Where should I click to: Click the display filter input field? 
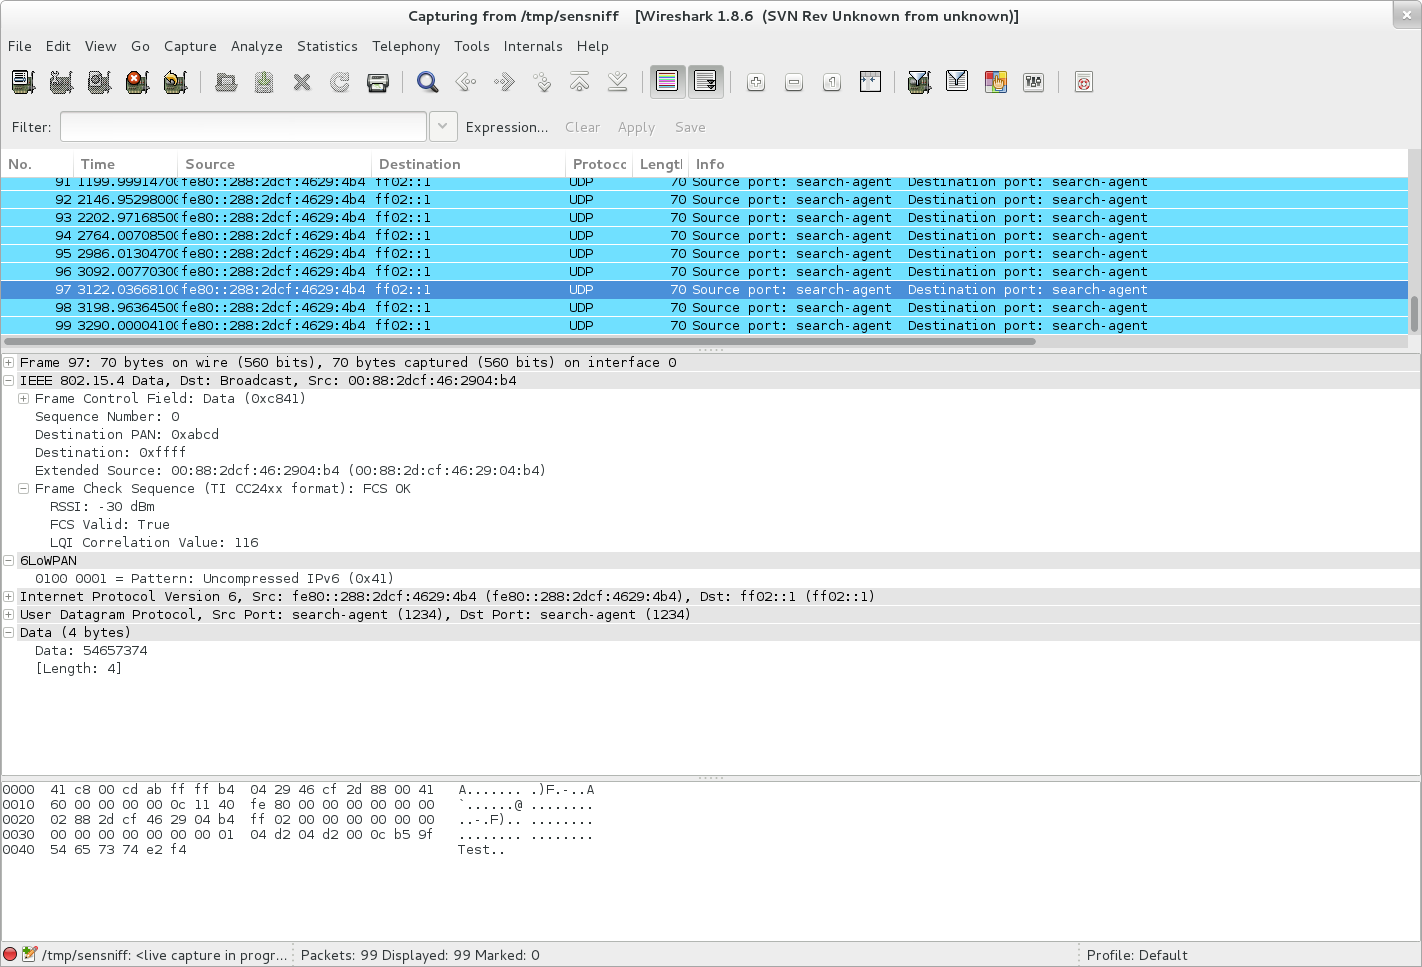(x=243, y=127)
